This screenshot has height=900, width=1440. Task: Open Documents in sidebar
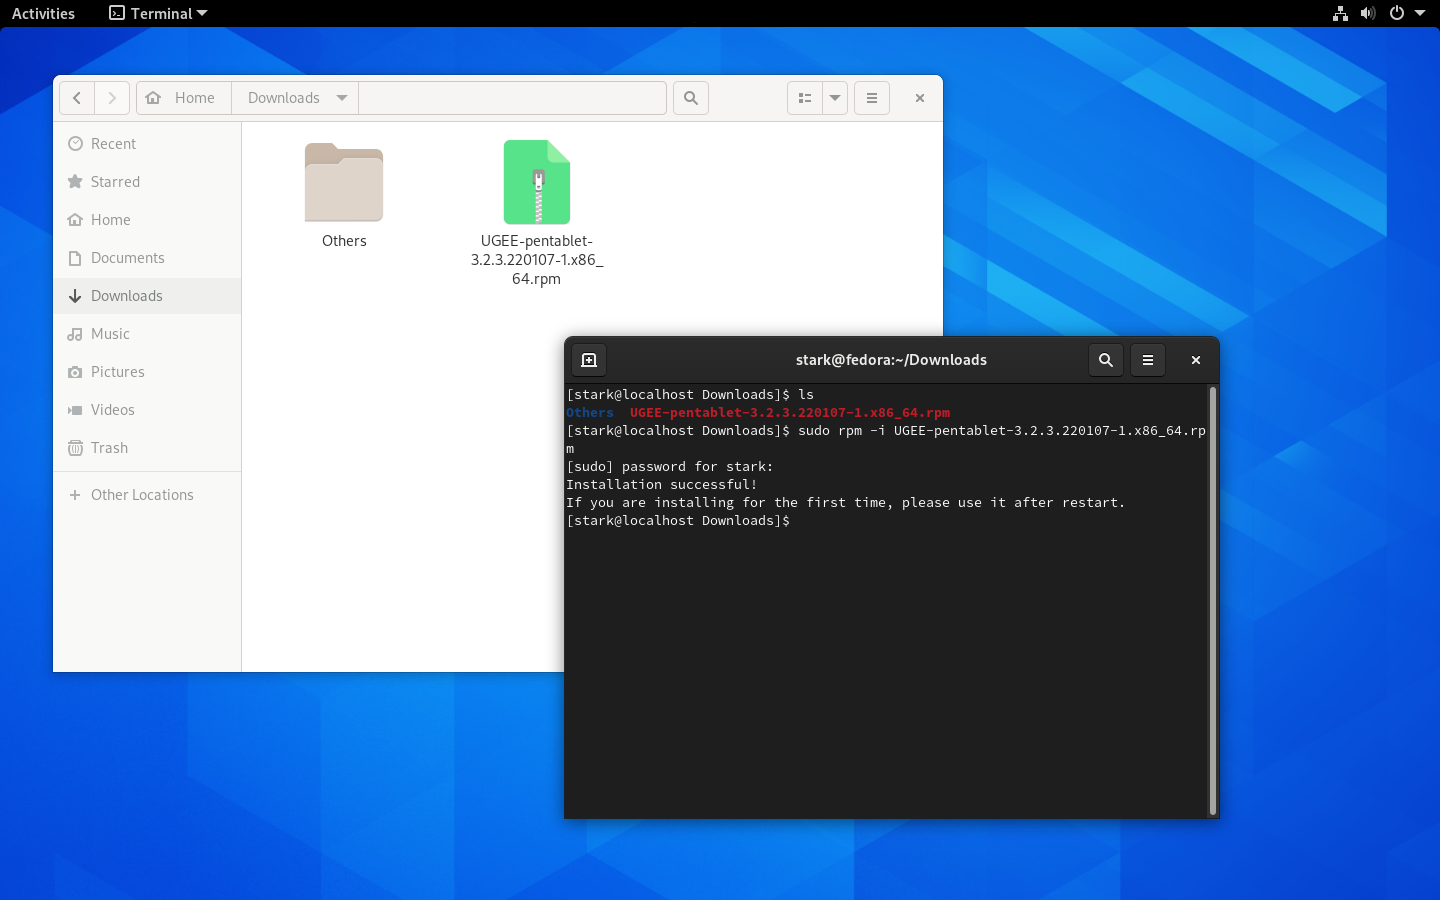[x=147, y=258]
